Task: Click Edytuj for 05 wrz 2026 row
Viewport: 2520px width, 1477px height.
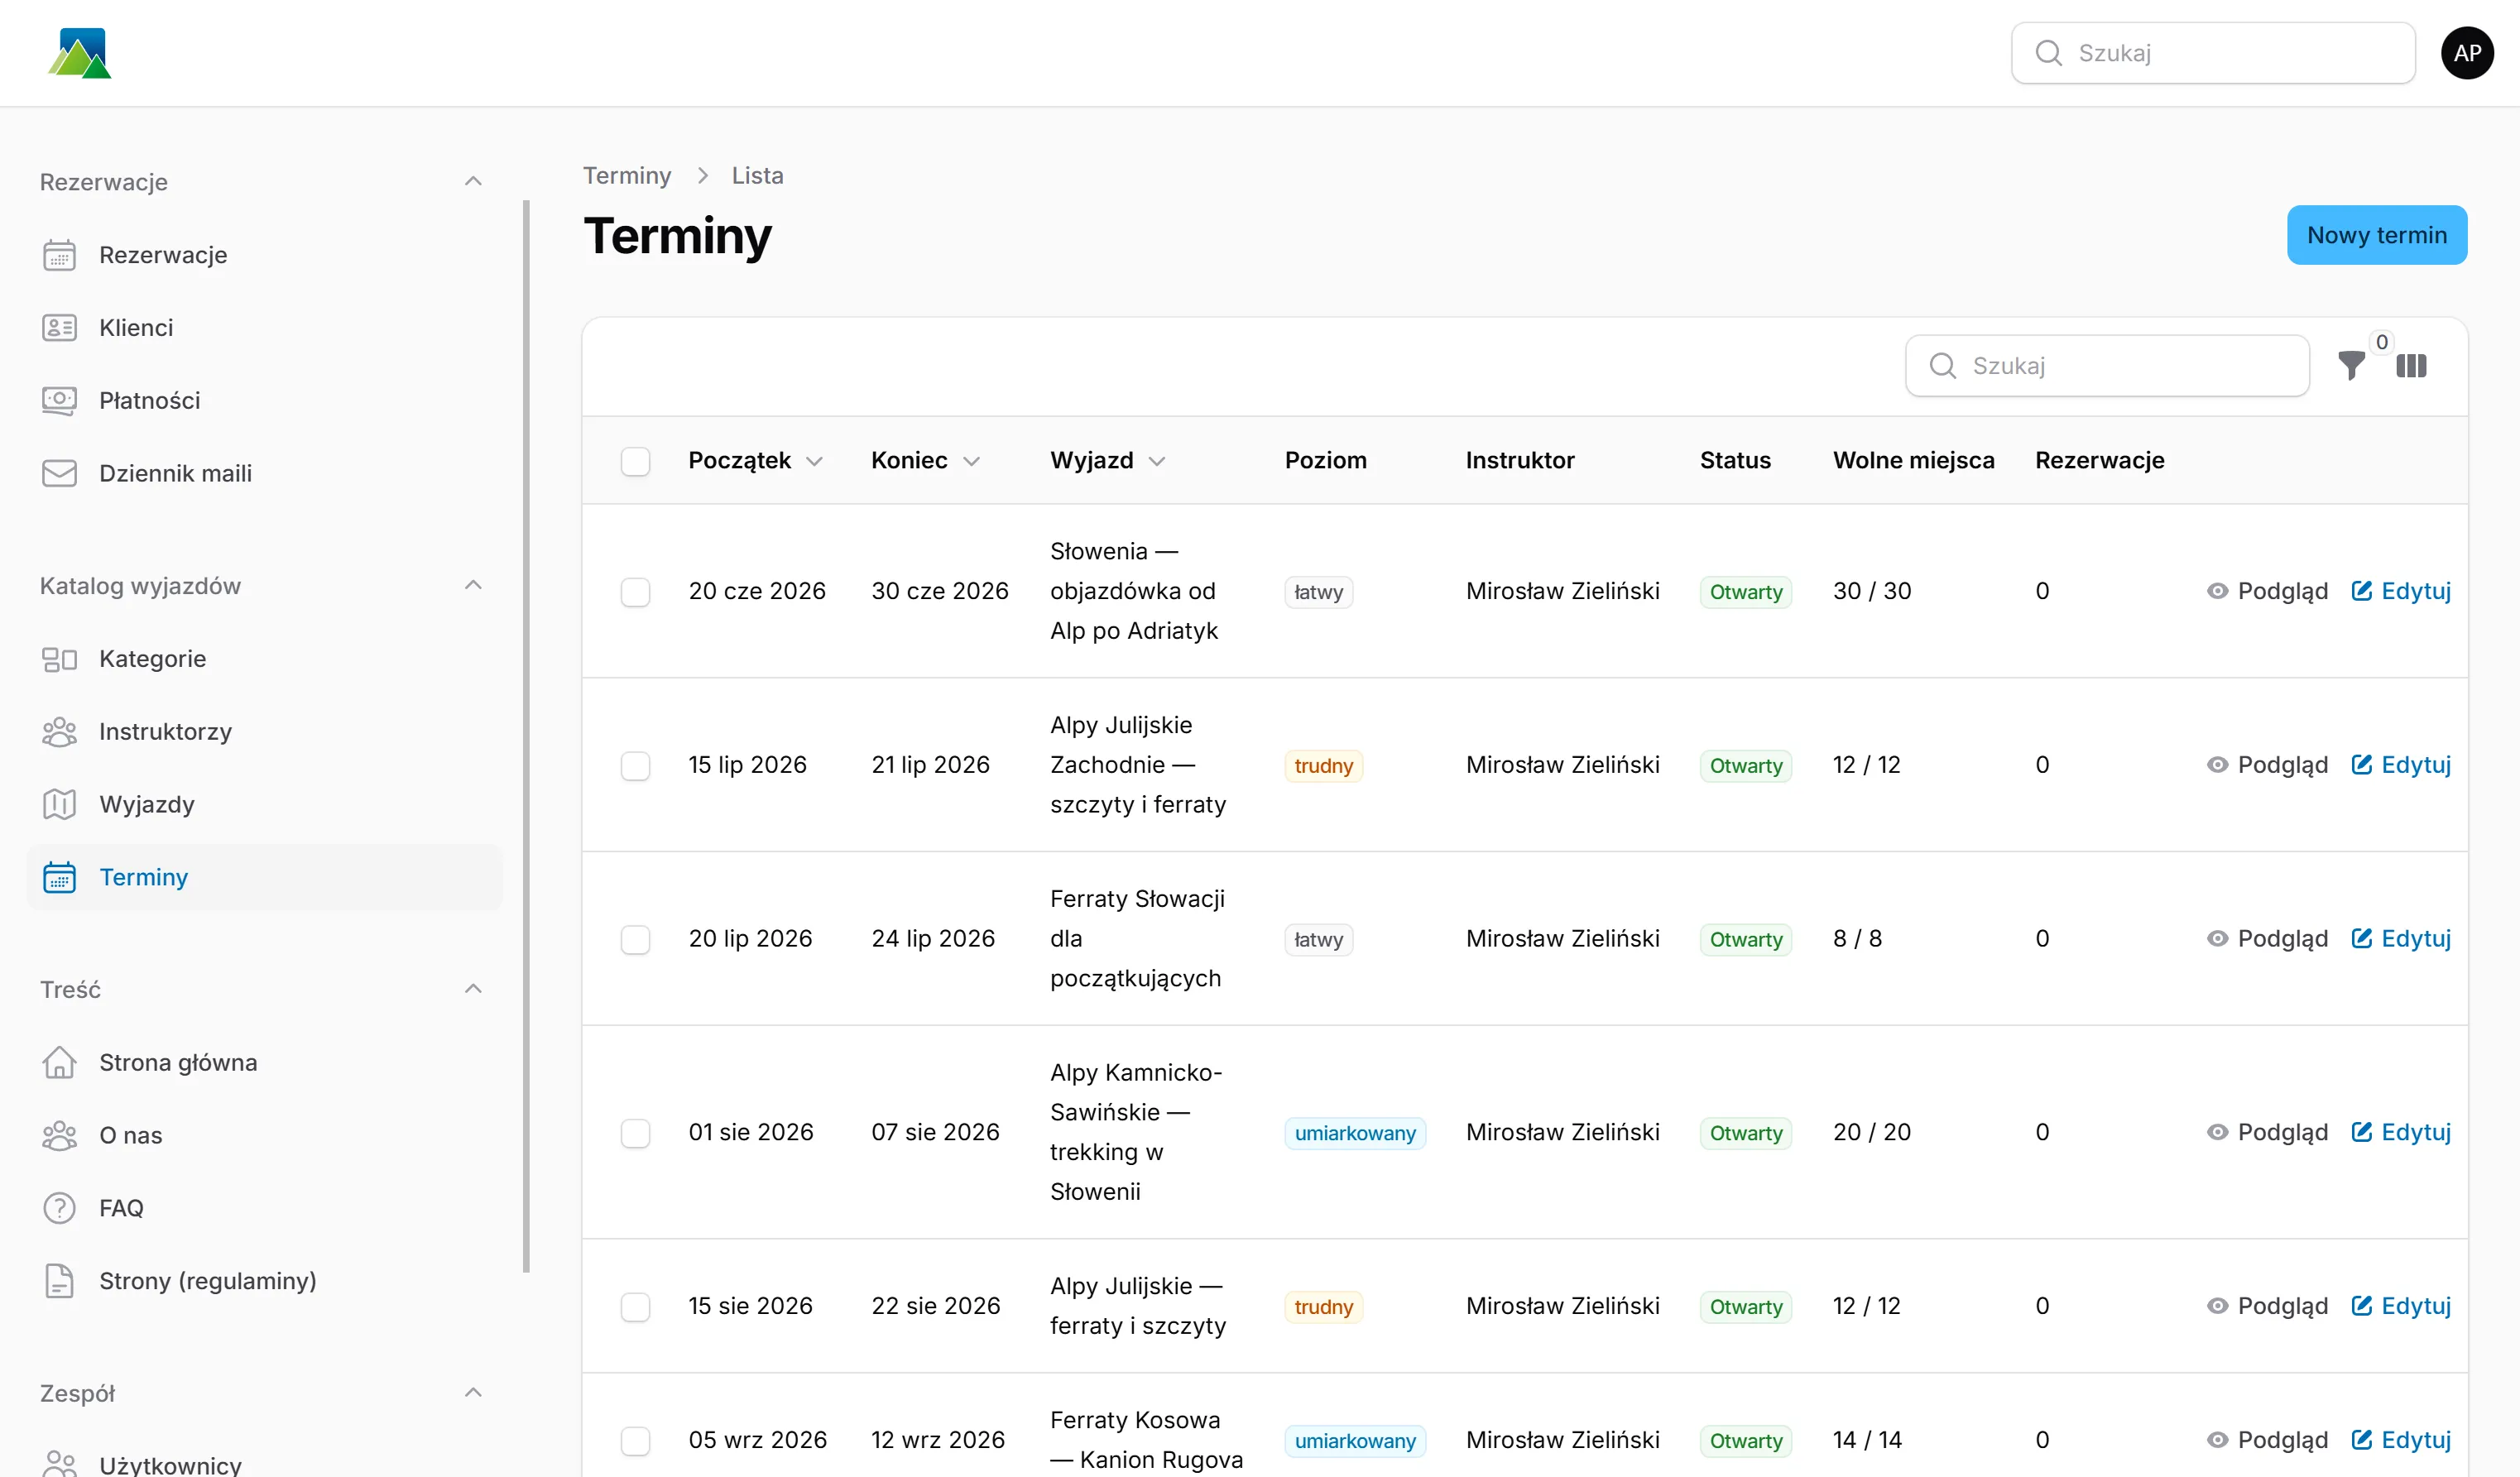Action: click(2401, 1440)
